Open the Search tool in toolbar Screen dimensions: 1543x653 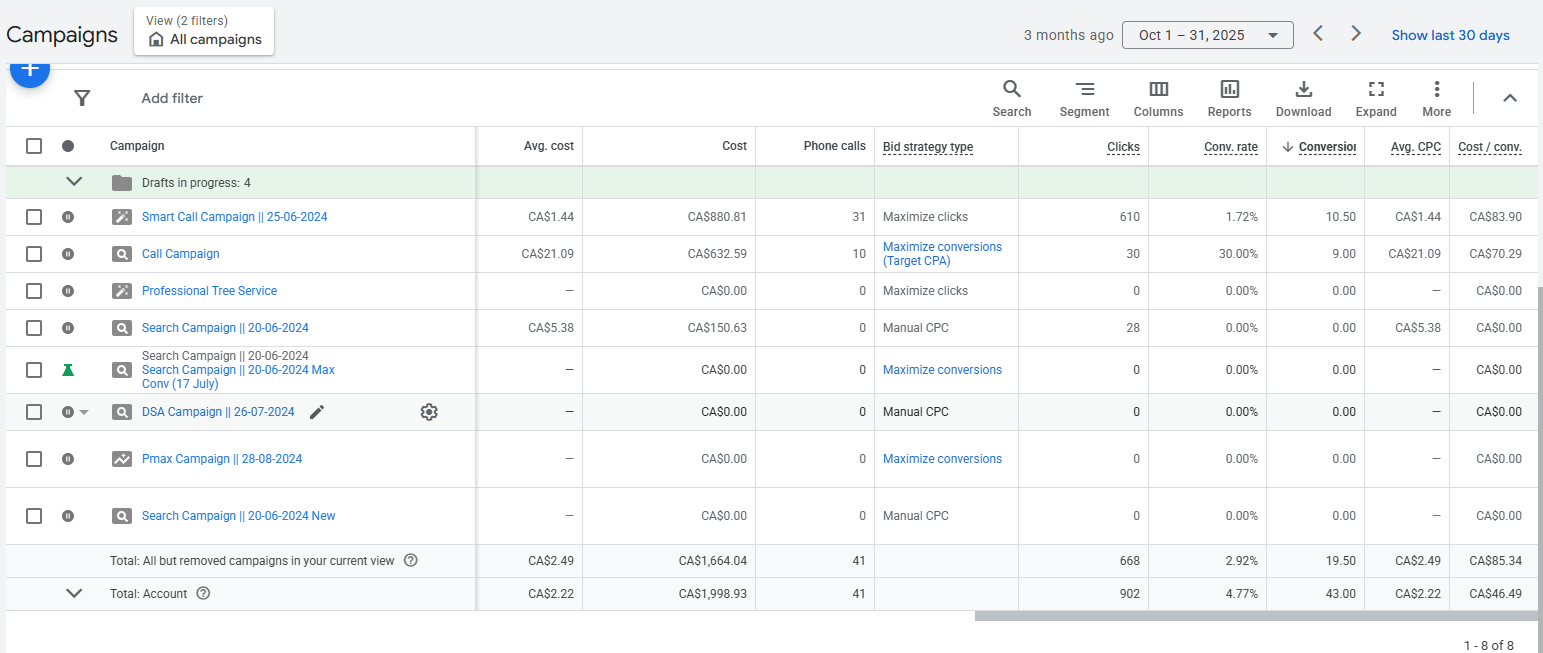[1011, 98]
